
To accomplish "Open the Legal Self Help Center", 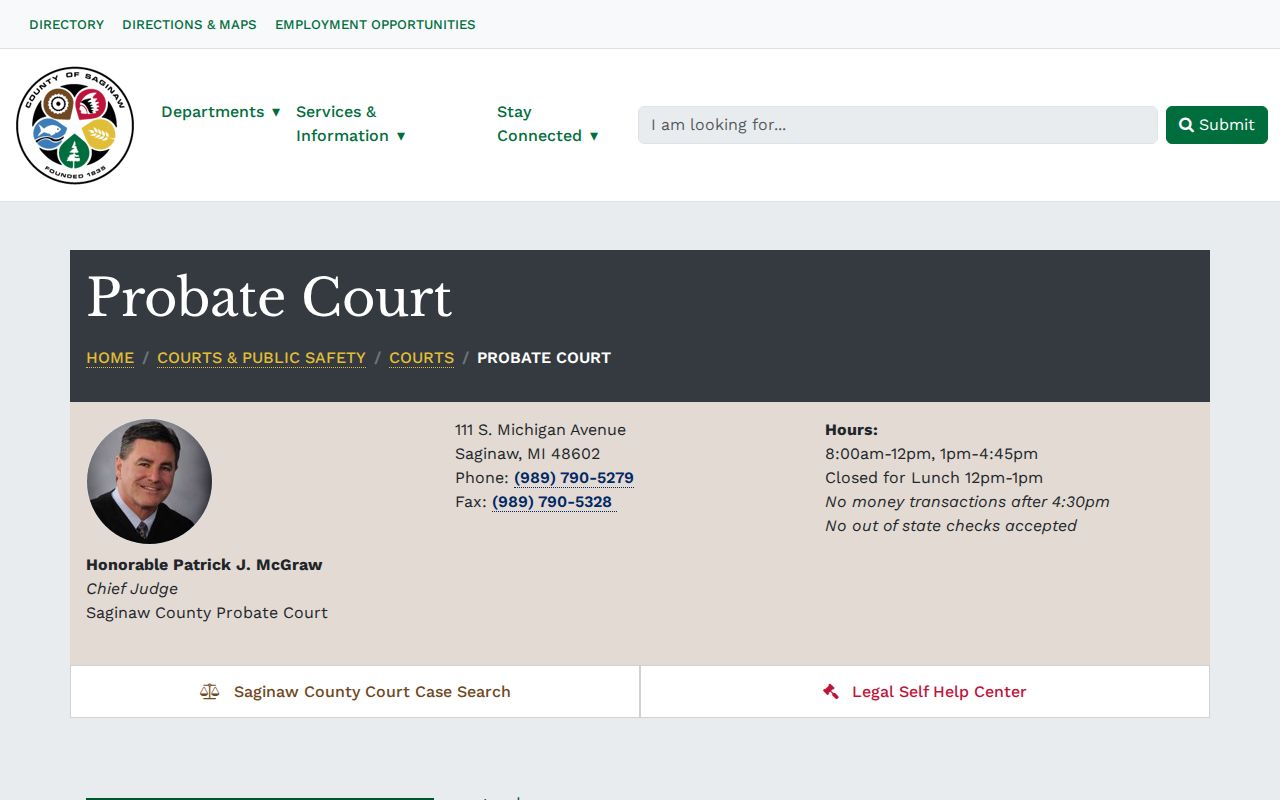I will pos(925,691).
